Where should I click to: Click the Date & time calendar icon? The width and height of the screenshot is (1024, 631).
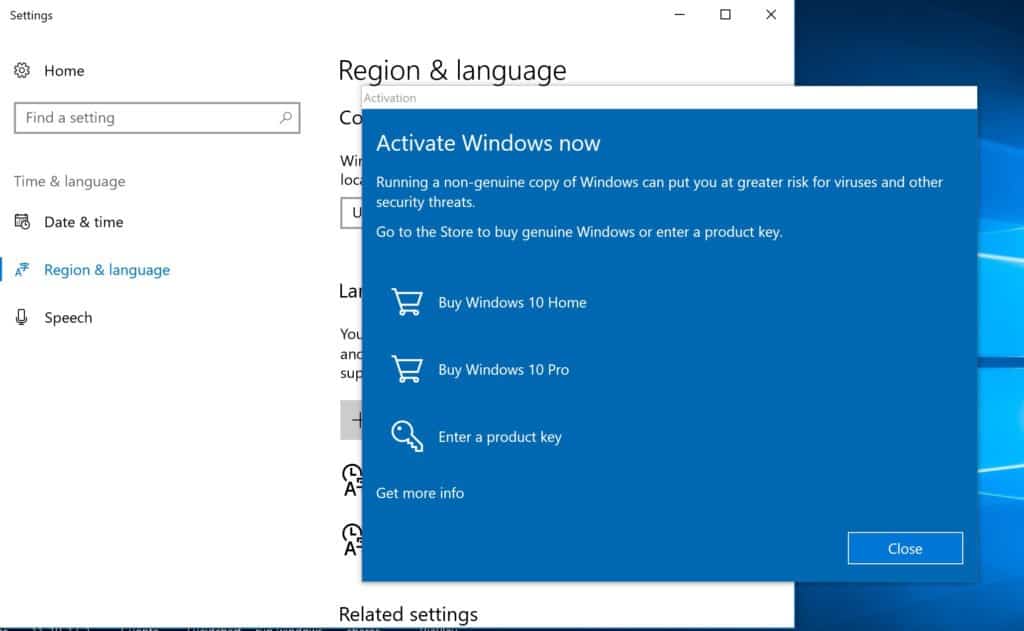tap(22, 222)
